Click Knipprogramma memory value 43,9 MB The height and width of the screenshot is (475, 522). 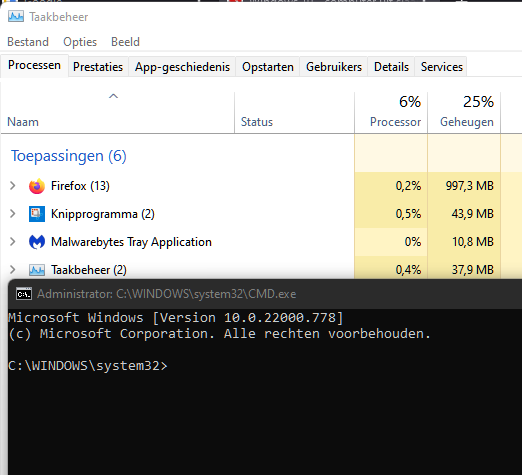click(472, 214)
